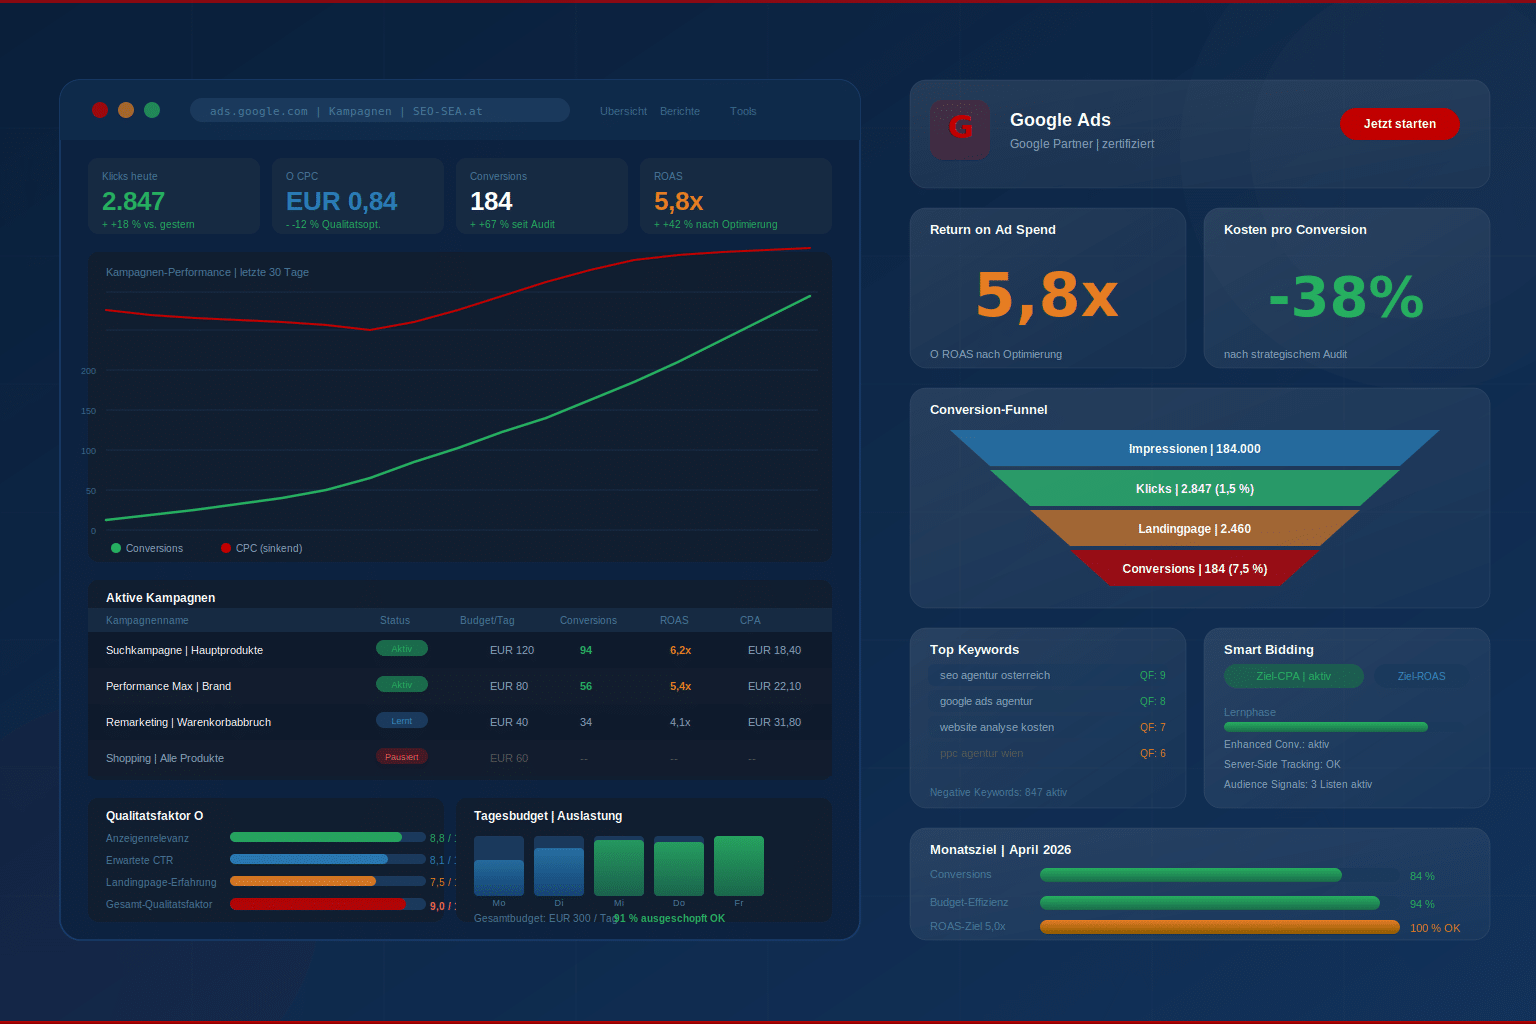This screenshot has height=1024, width=1536.
Task: Sort by the CPA column header
Action: pyautogui.click(x=750, y=620)
